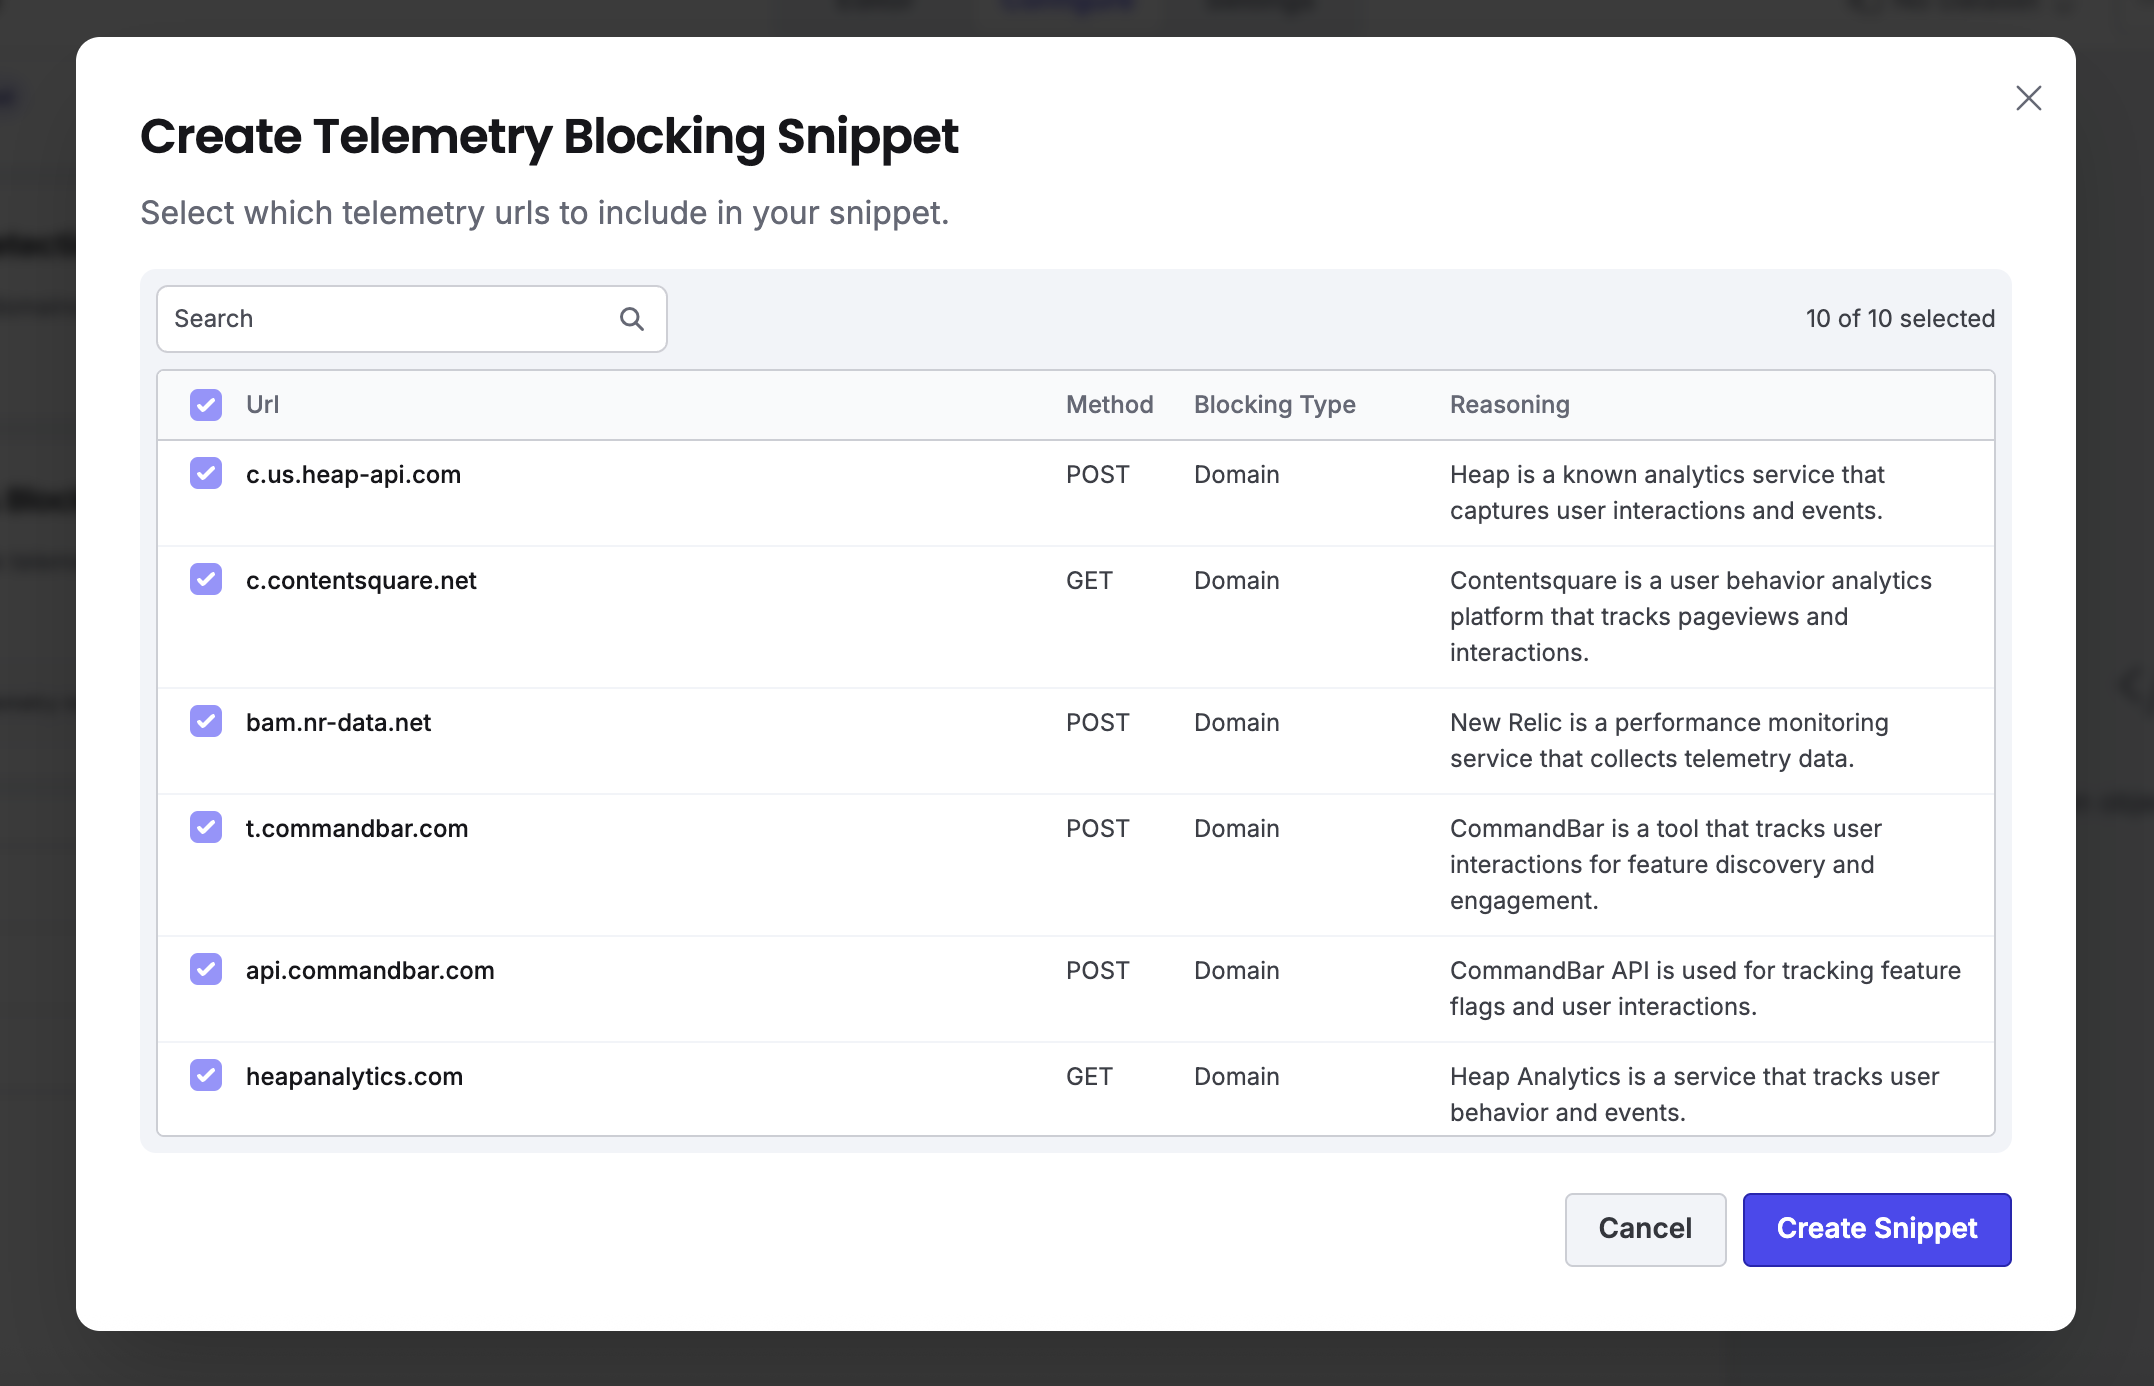Uncheck the c.contentsquare.net row checkbox
The width and height of the screenshot is (2154, 1386).
pos(206,579)
